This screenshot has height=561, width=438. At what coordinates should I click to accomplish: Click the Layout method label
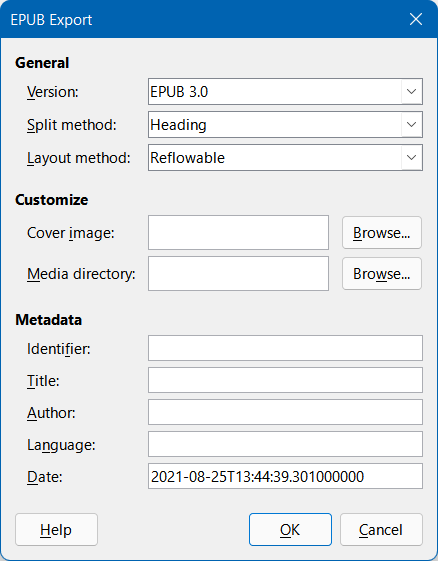[x=79, y=158]
